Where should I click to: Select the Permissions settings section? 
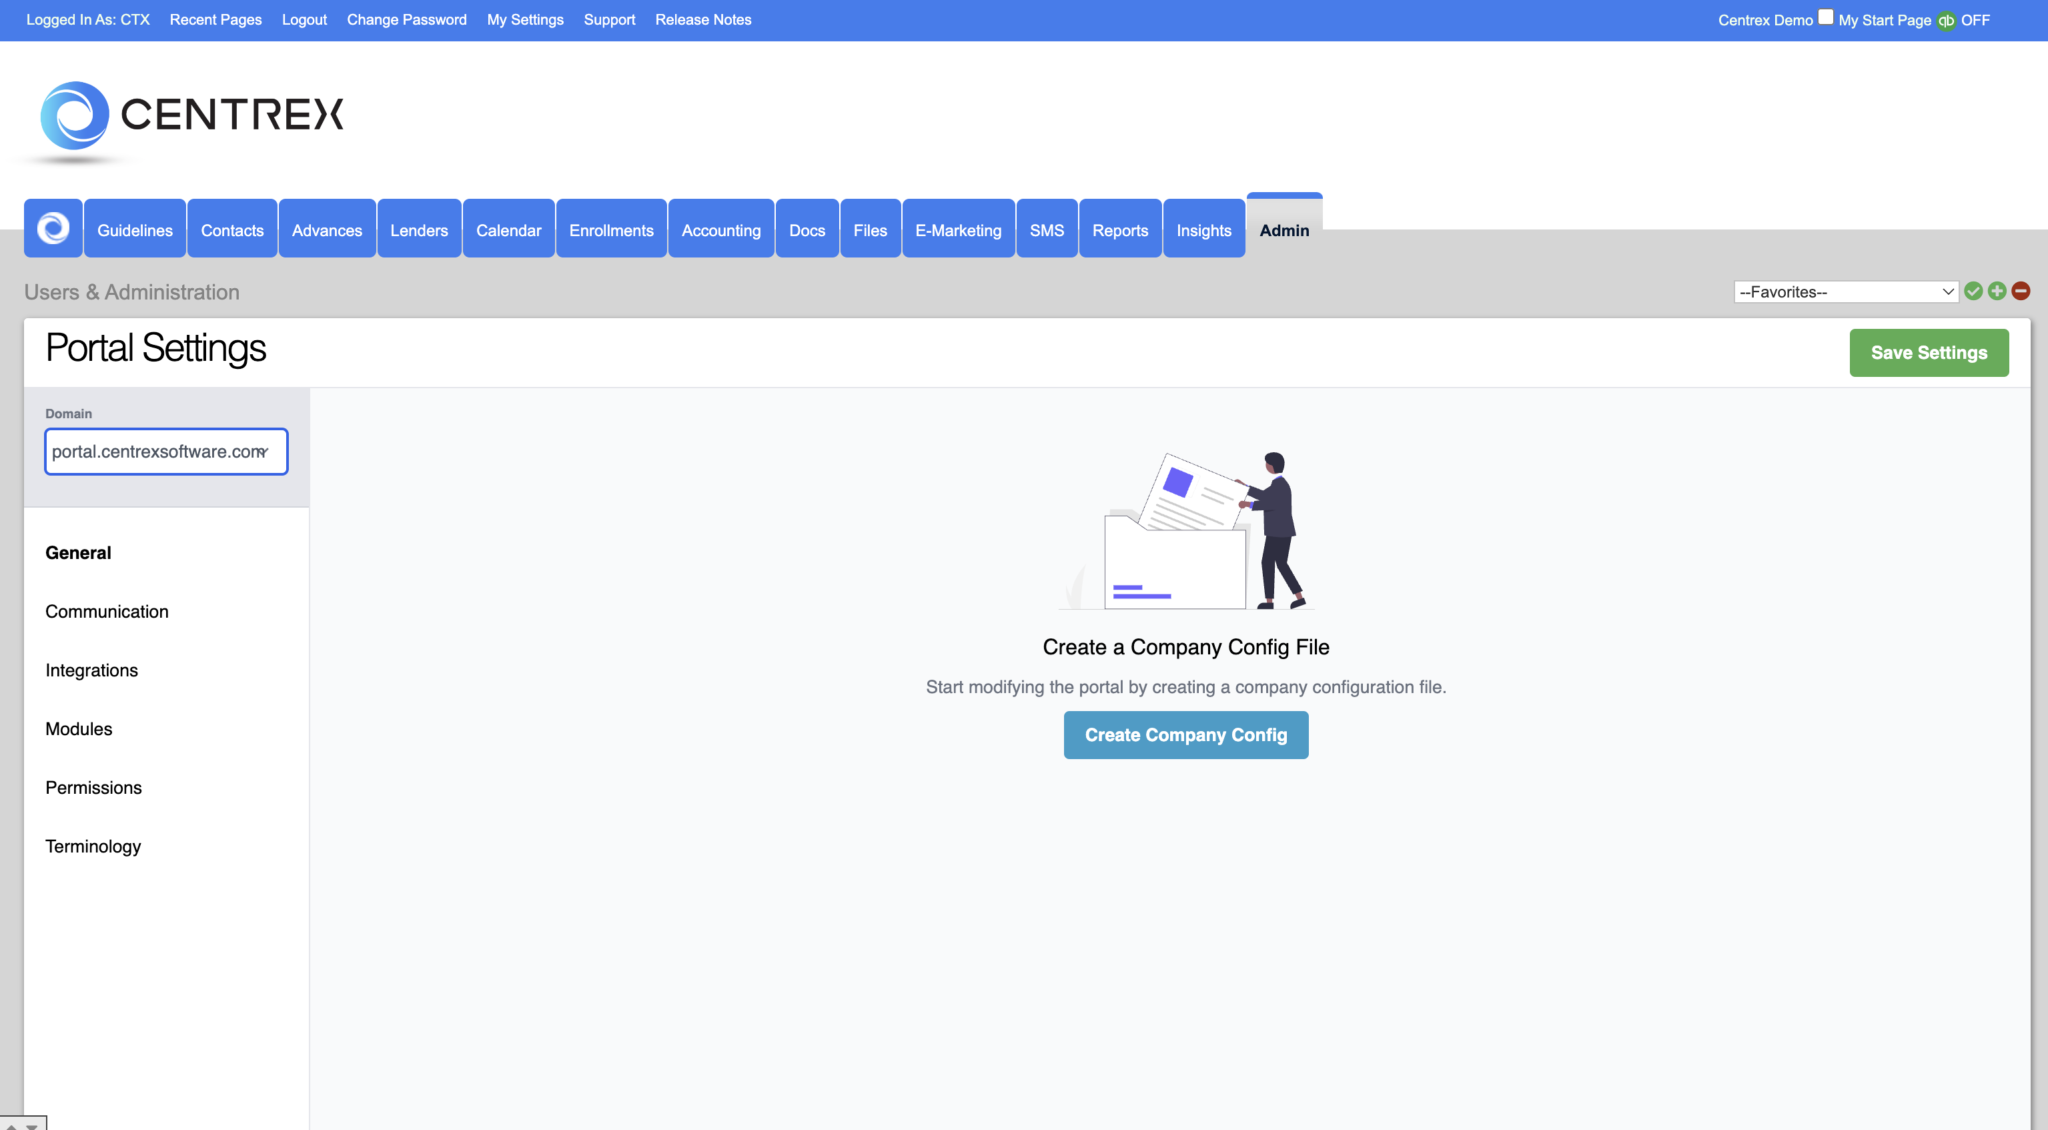point(93,787)
